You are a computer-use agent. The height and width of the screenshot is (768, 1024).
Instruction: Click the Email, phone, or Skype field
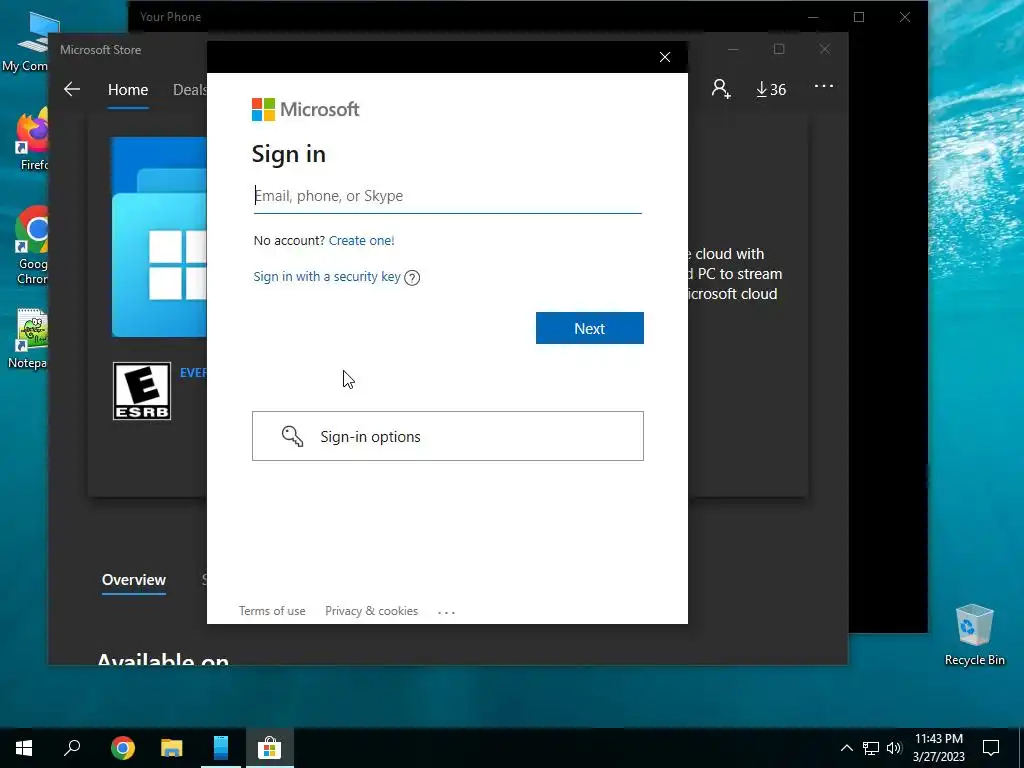(x=447, y=196)
